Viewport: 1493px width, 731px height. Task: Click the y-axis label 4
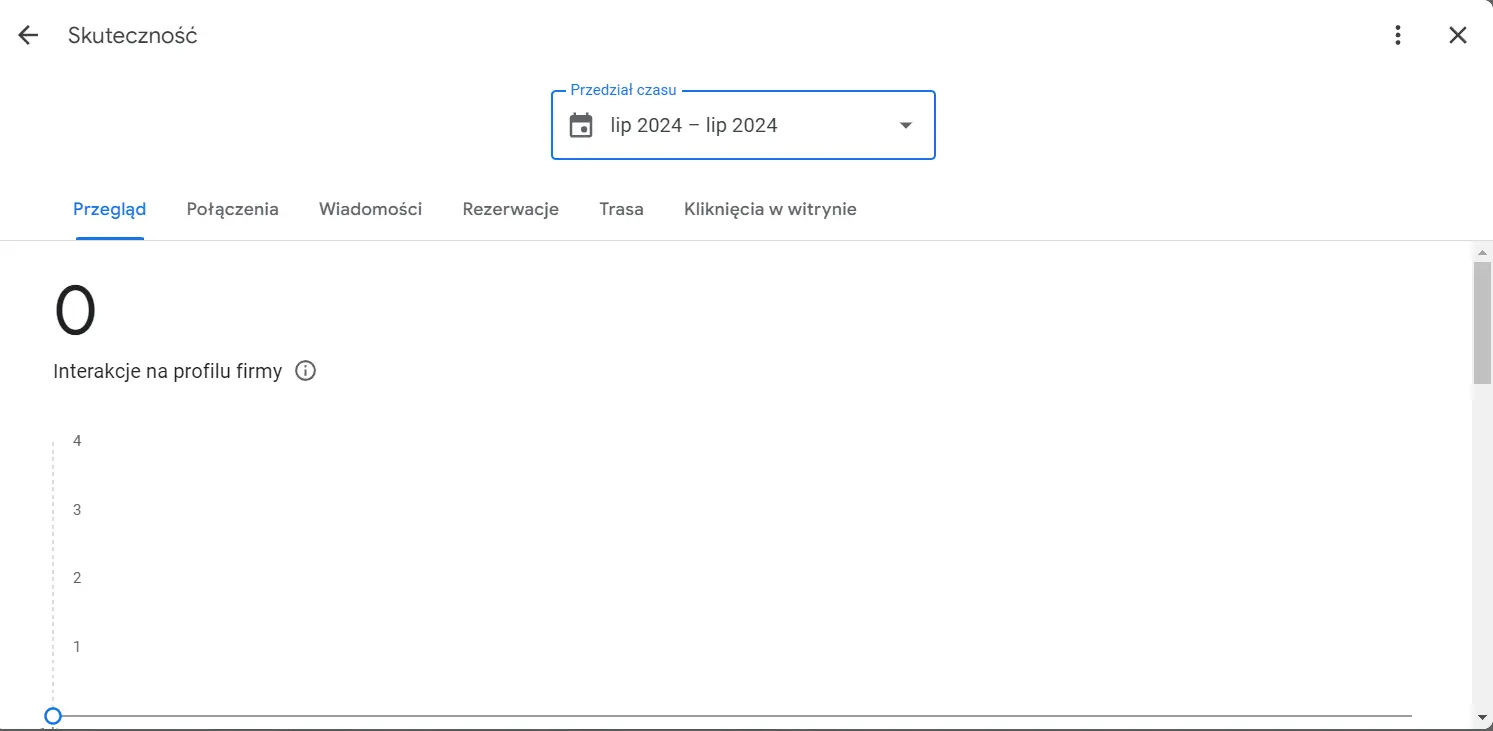[77, 441]
